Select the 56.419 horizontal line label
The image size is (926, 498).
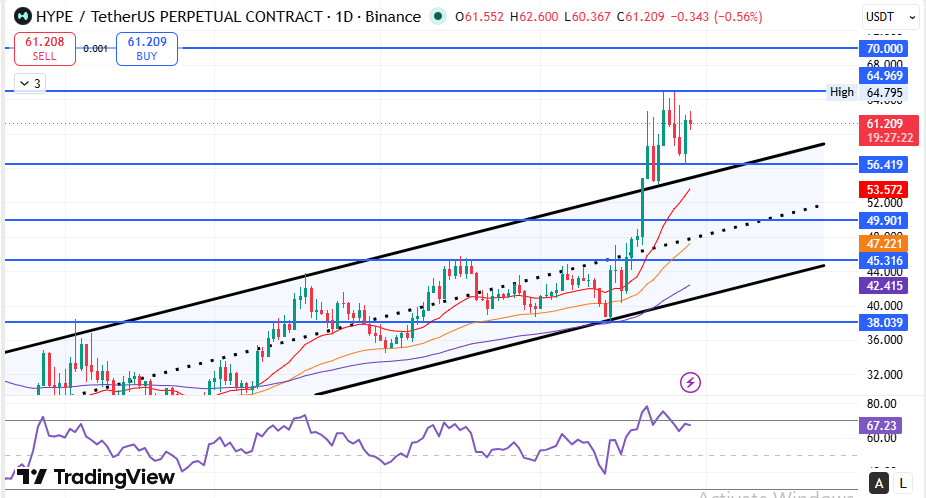[x=884, y=164]
